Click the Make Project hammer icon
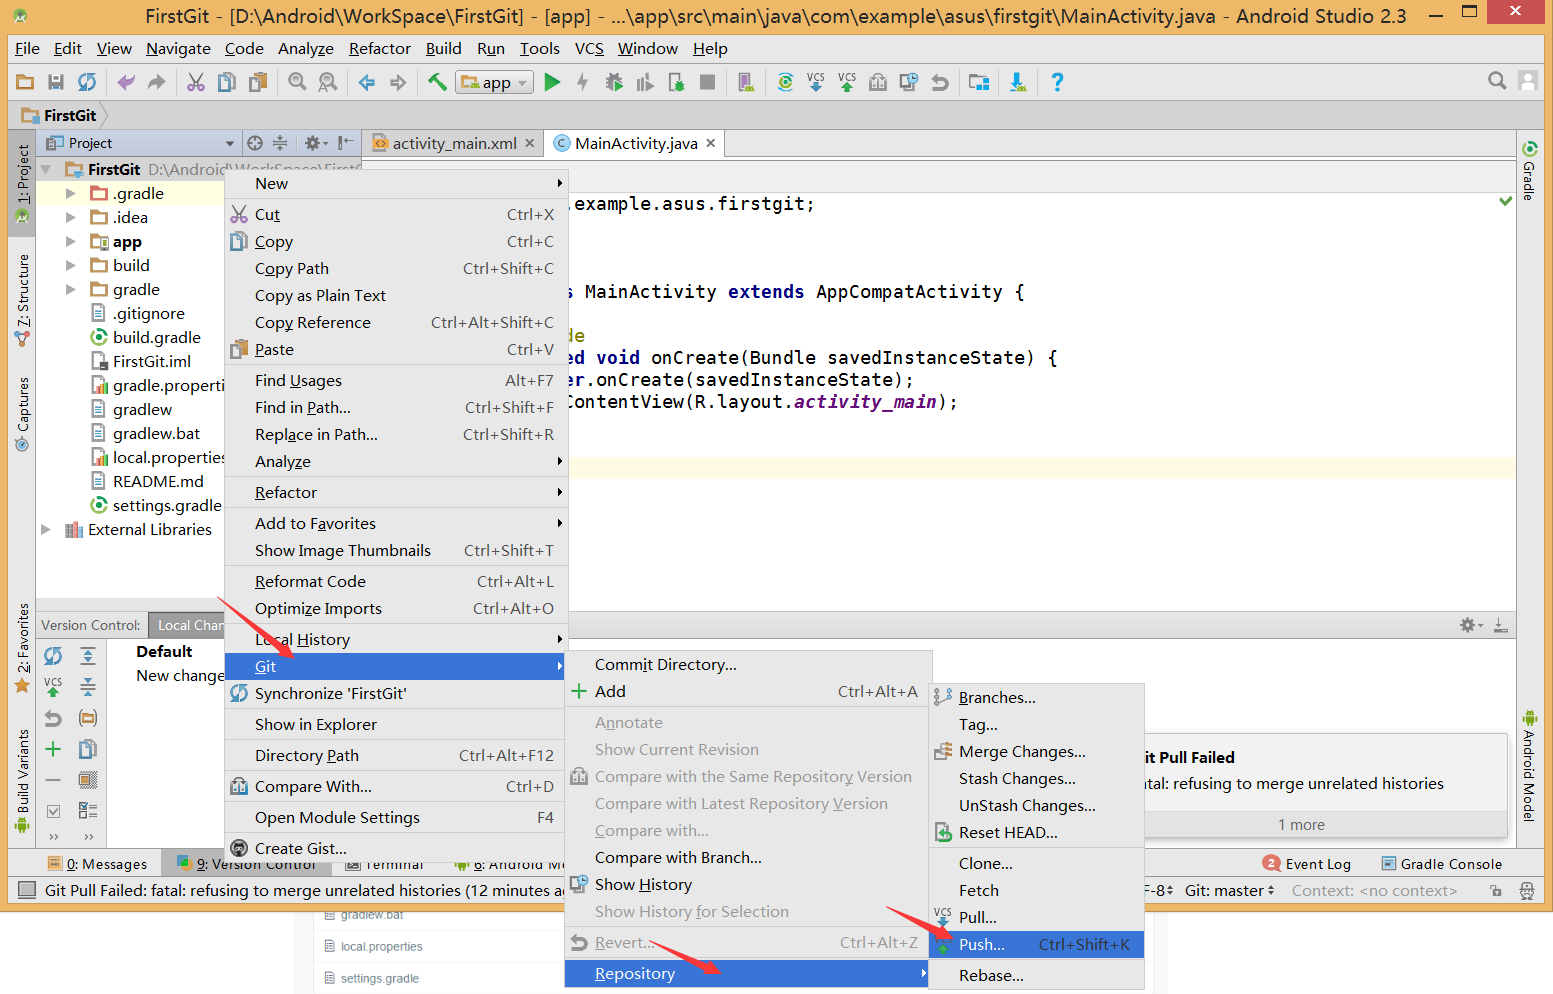The image size is (1553, 994). (x=437, y=82)
